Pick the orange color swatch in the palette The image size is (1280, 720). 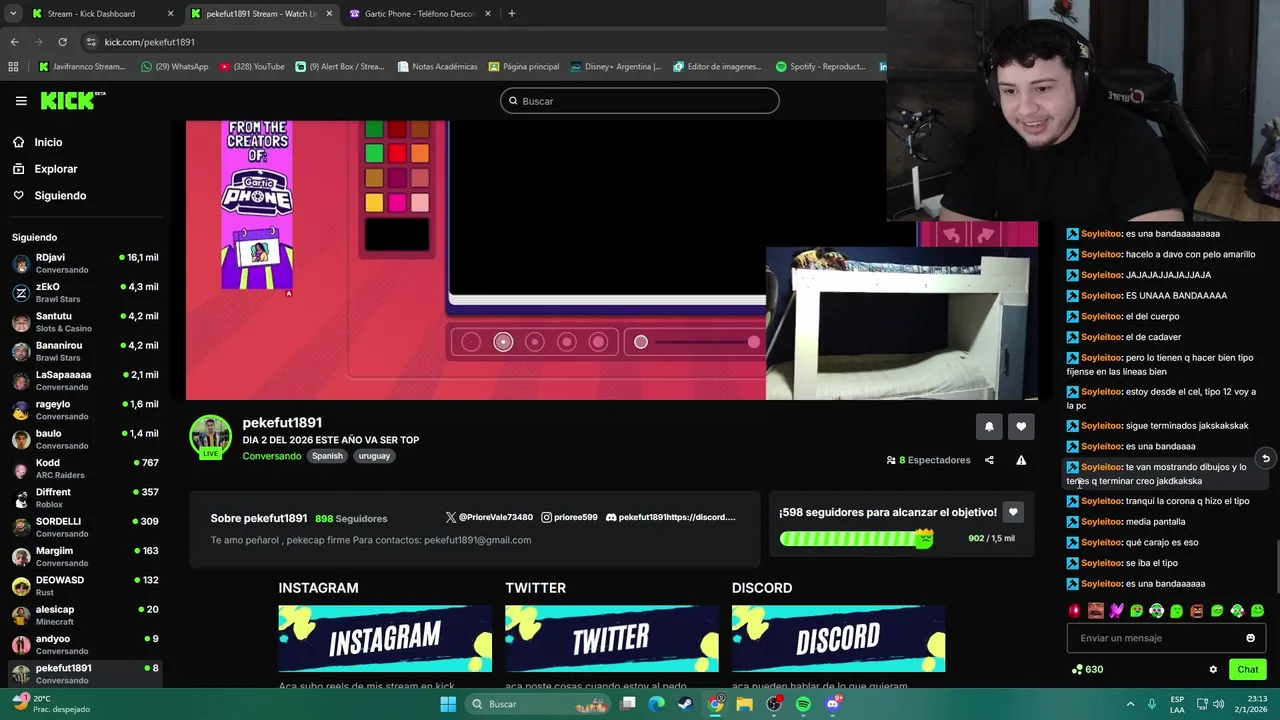tap(420, 153)
